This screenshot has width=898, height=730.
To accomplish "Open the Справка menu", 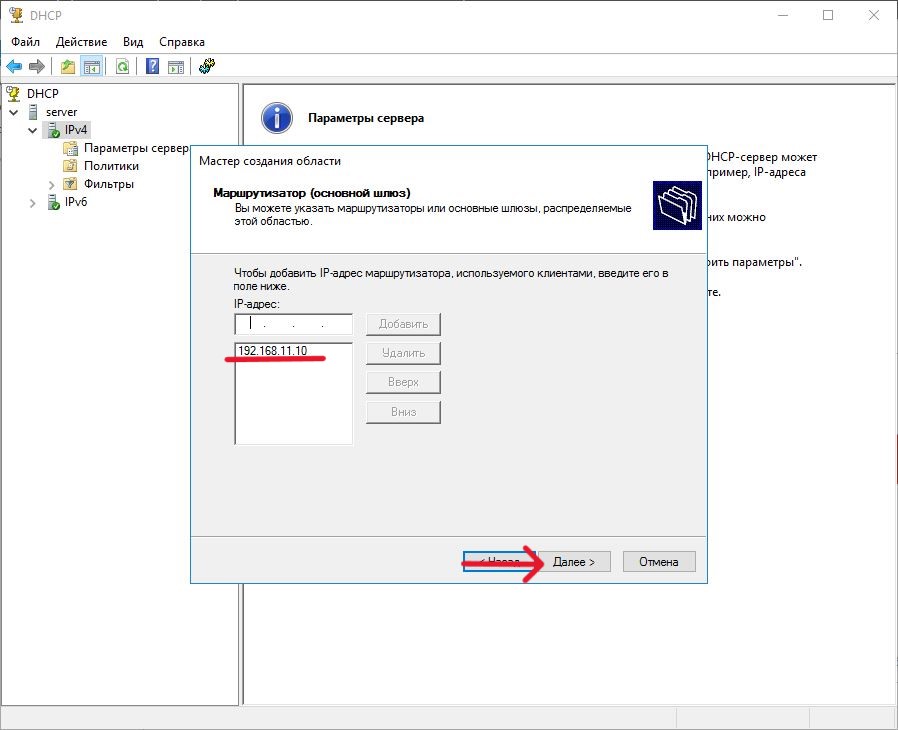I will click(182, 42).
